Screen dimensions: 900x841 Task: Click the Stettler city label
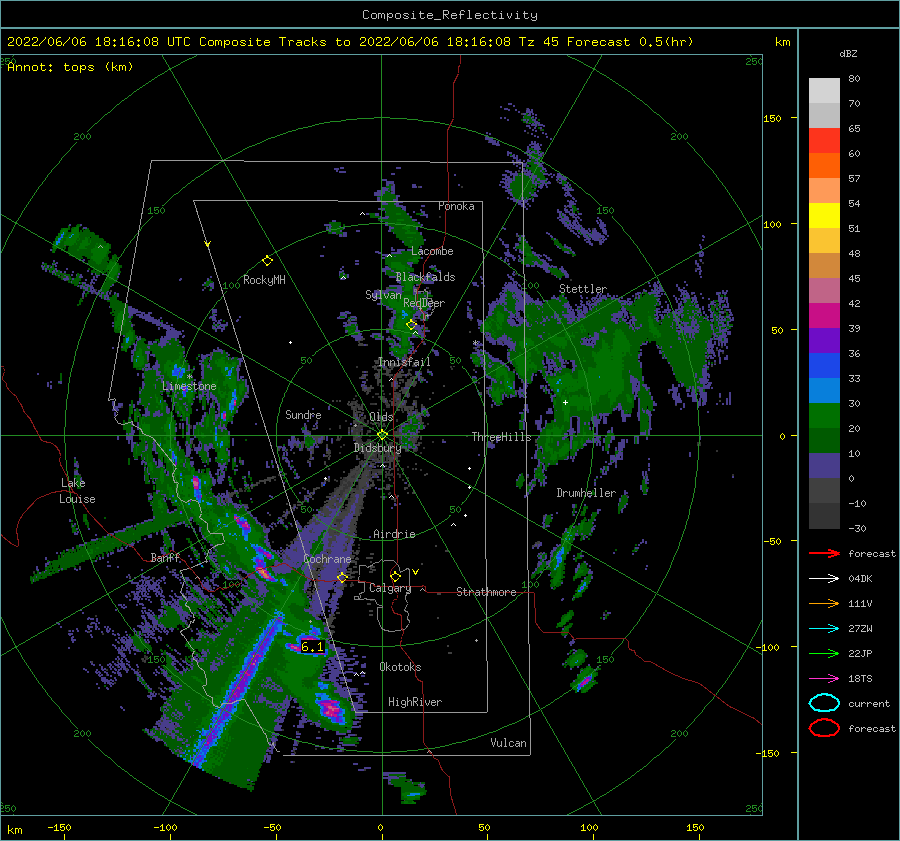[x=583, y=289]
